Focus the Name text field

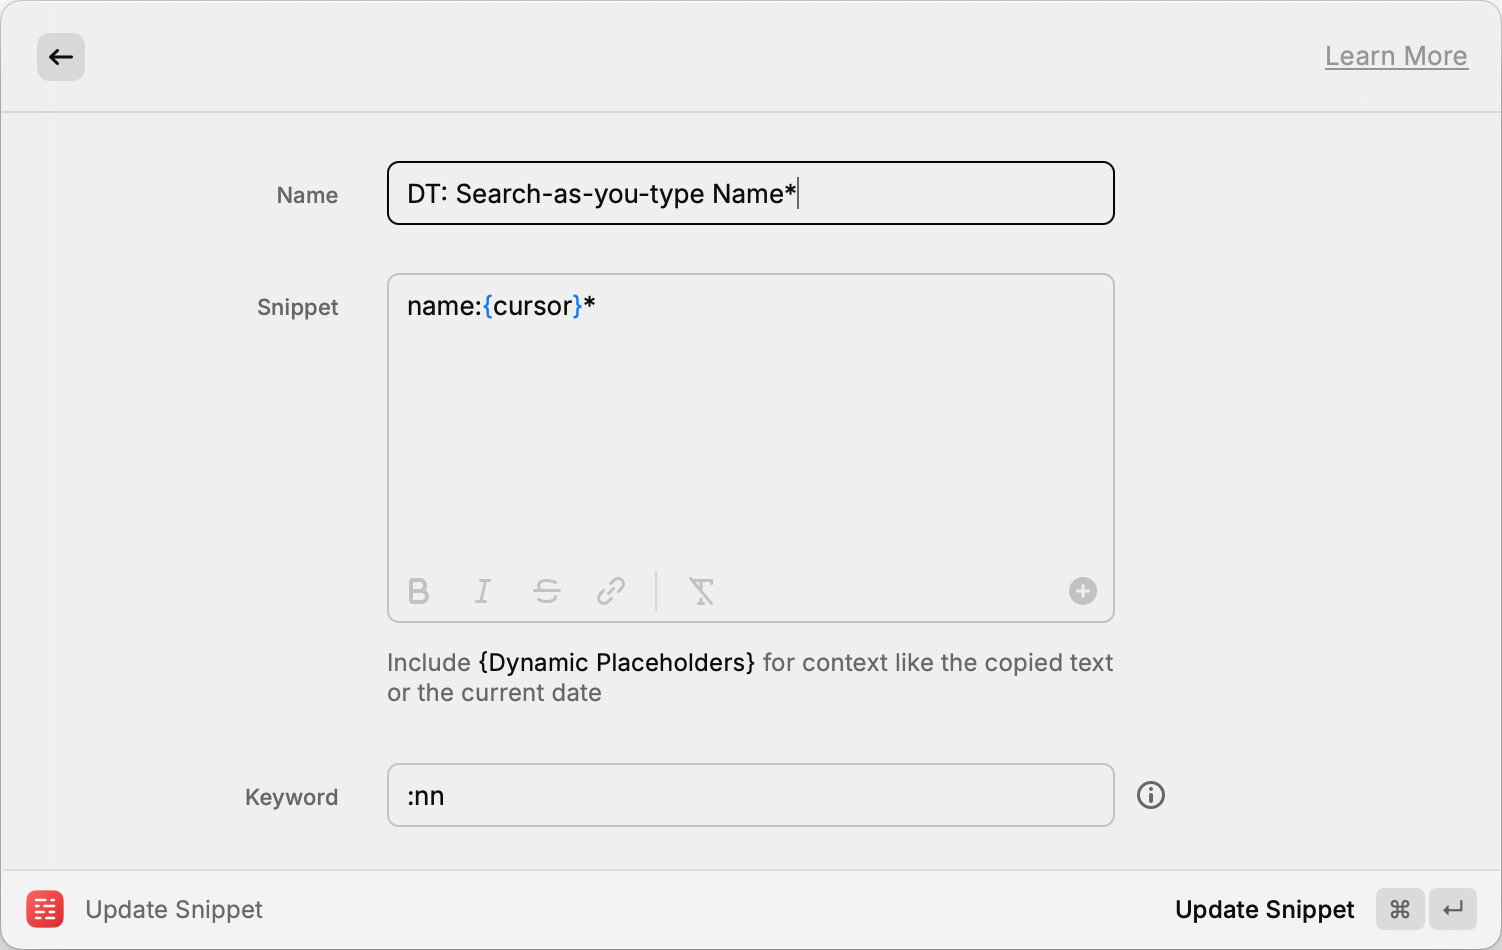pyautogui.click(x=750, y=193)
